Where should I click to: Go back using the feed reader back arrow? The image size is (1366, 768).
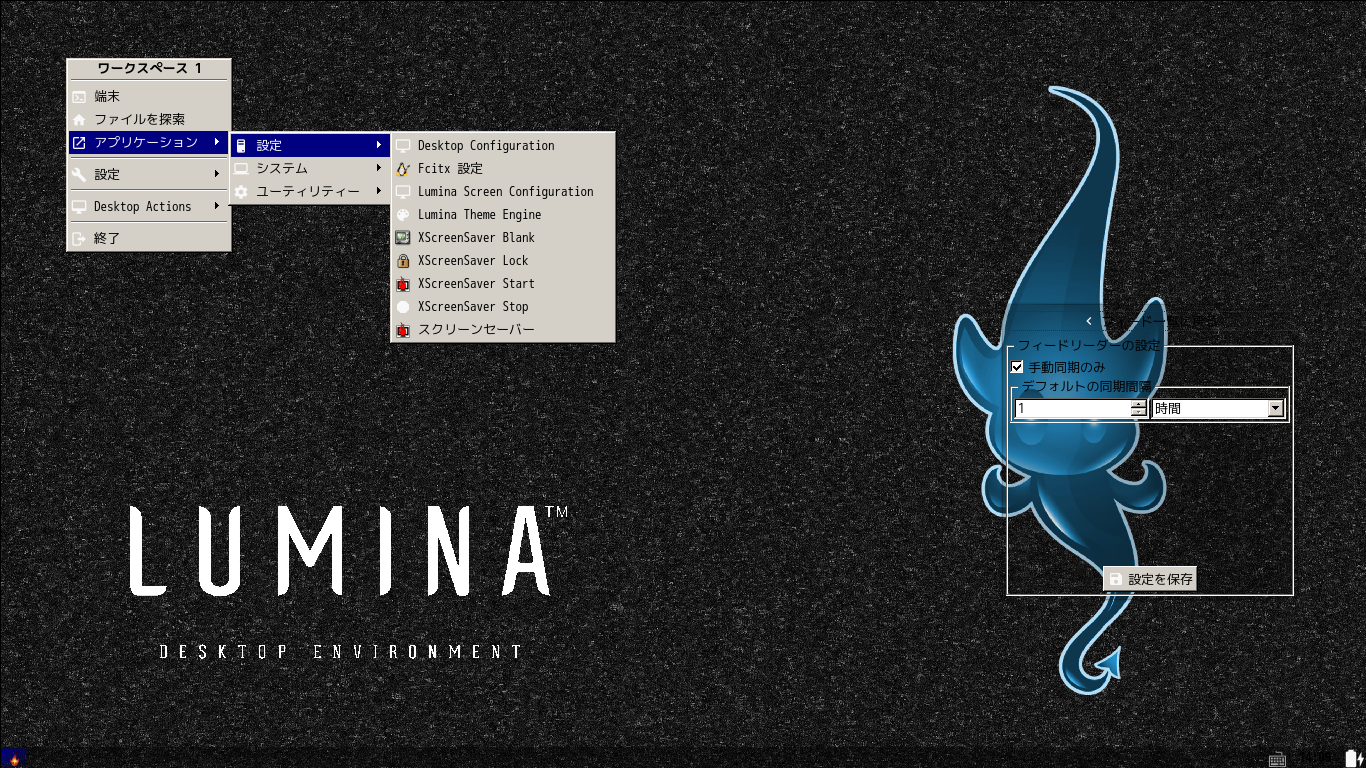[x=1088, y=321]
